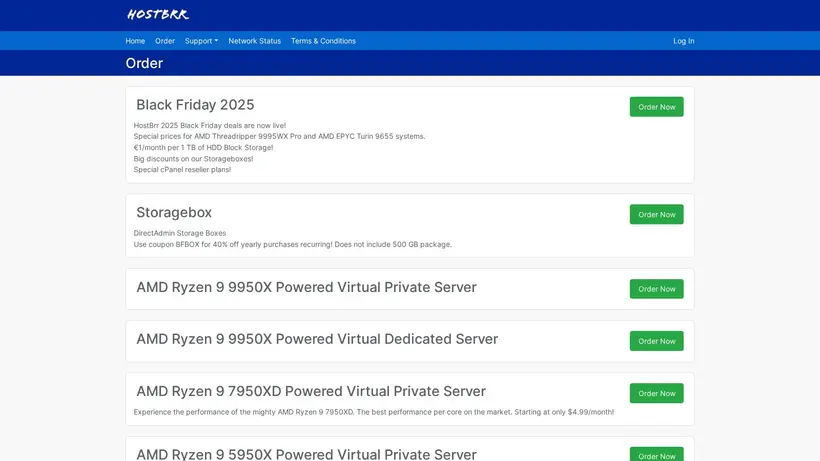Image resolution: width=820 pixels, height=461 pixels.
Task: Select the Black Friday 2025 heading
Action: tap(195, 105)
